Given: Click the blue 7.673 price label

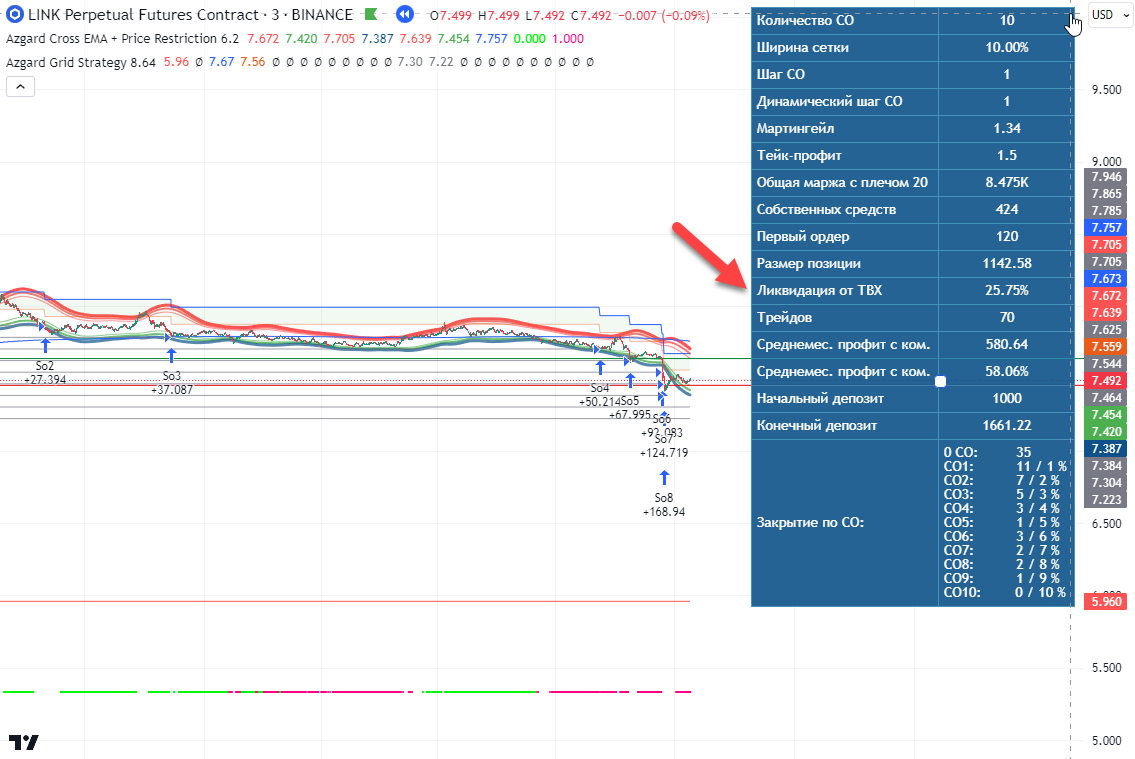Looking at the screenshot, I should [1105, 279].
